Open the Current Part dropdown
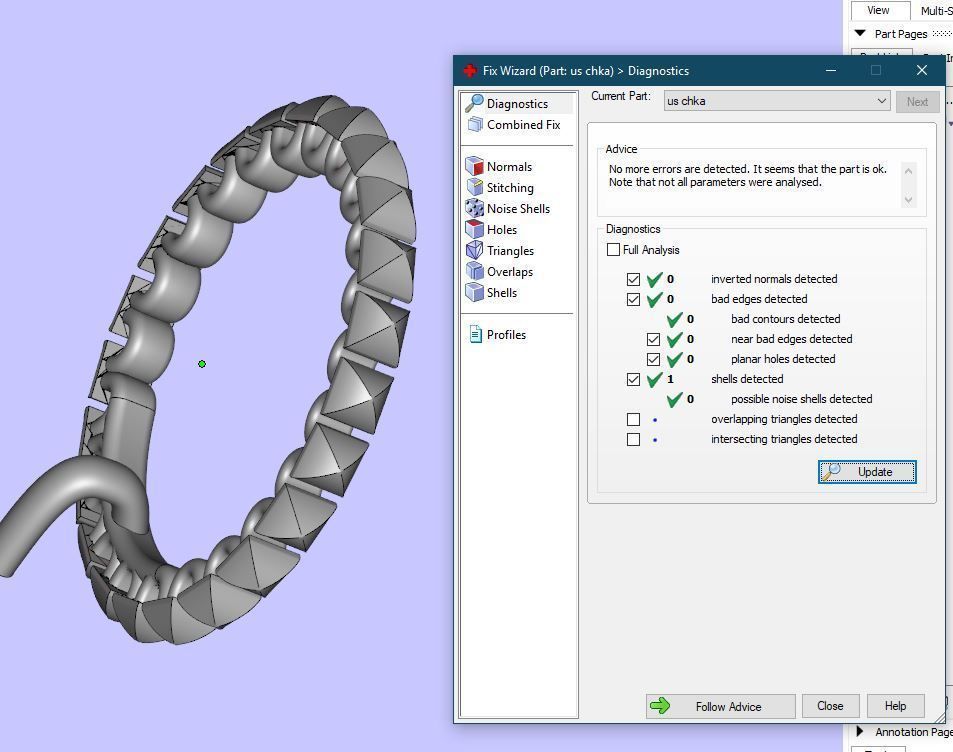The image size is (953, 752). coord(777,101)
